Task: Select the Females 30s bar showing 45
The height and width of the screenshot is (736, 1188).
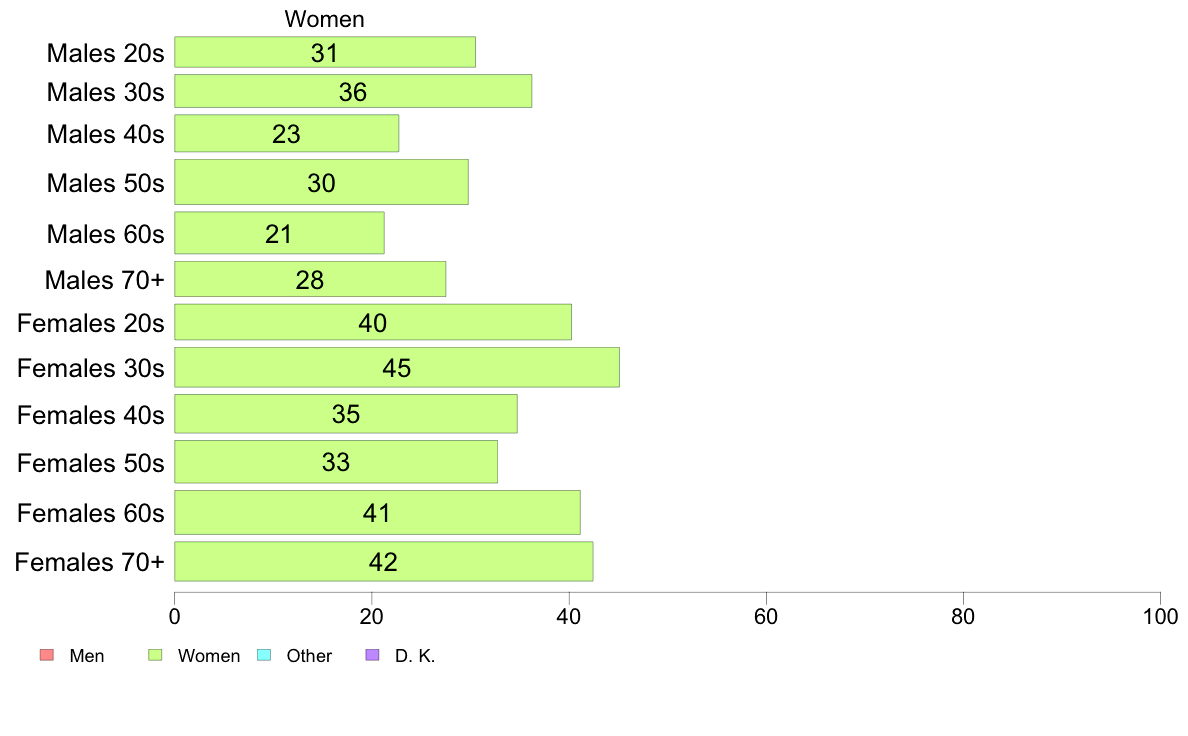Action: pyautogui.click(x=397, y=368)
